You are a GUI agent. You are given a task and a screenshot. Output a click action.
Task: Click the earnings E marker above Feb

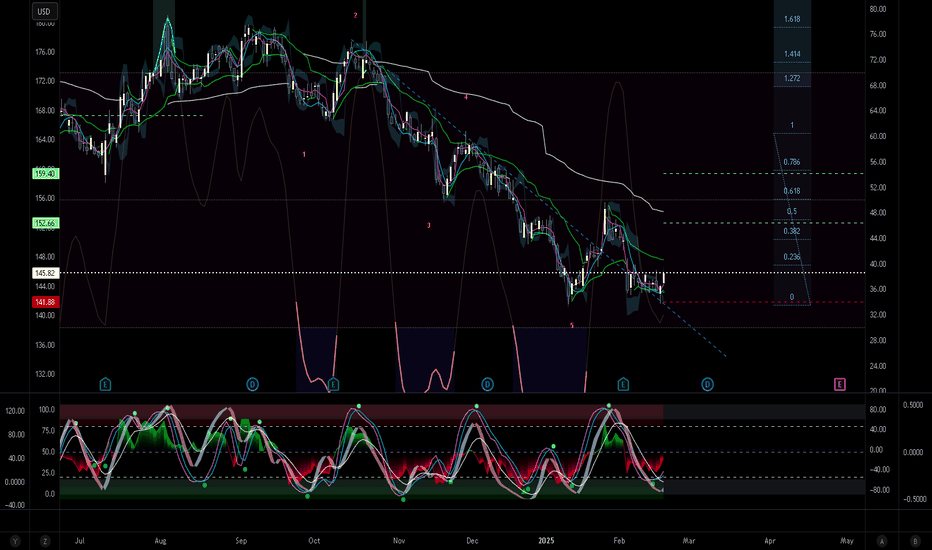coord(623,384)
